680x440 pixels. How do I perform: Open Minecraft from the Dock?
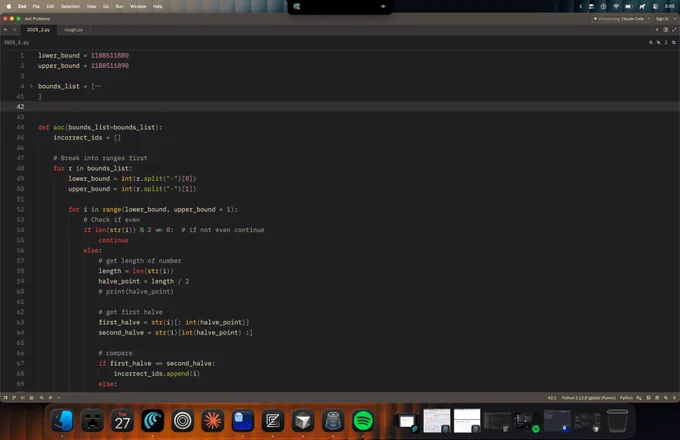(x=92, y=420)
